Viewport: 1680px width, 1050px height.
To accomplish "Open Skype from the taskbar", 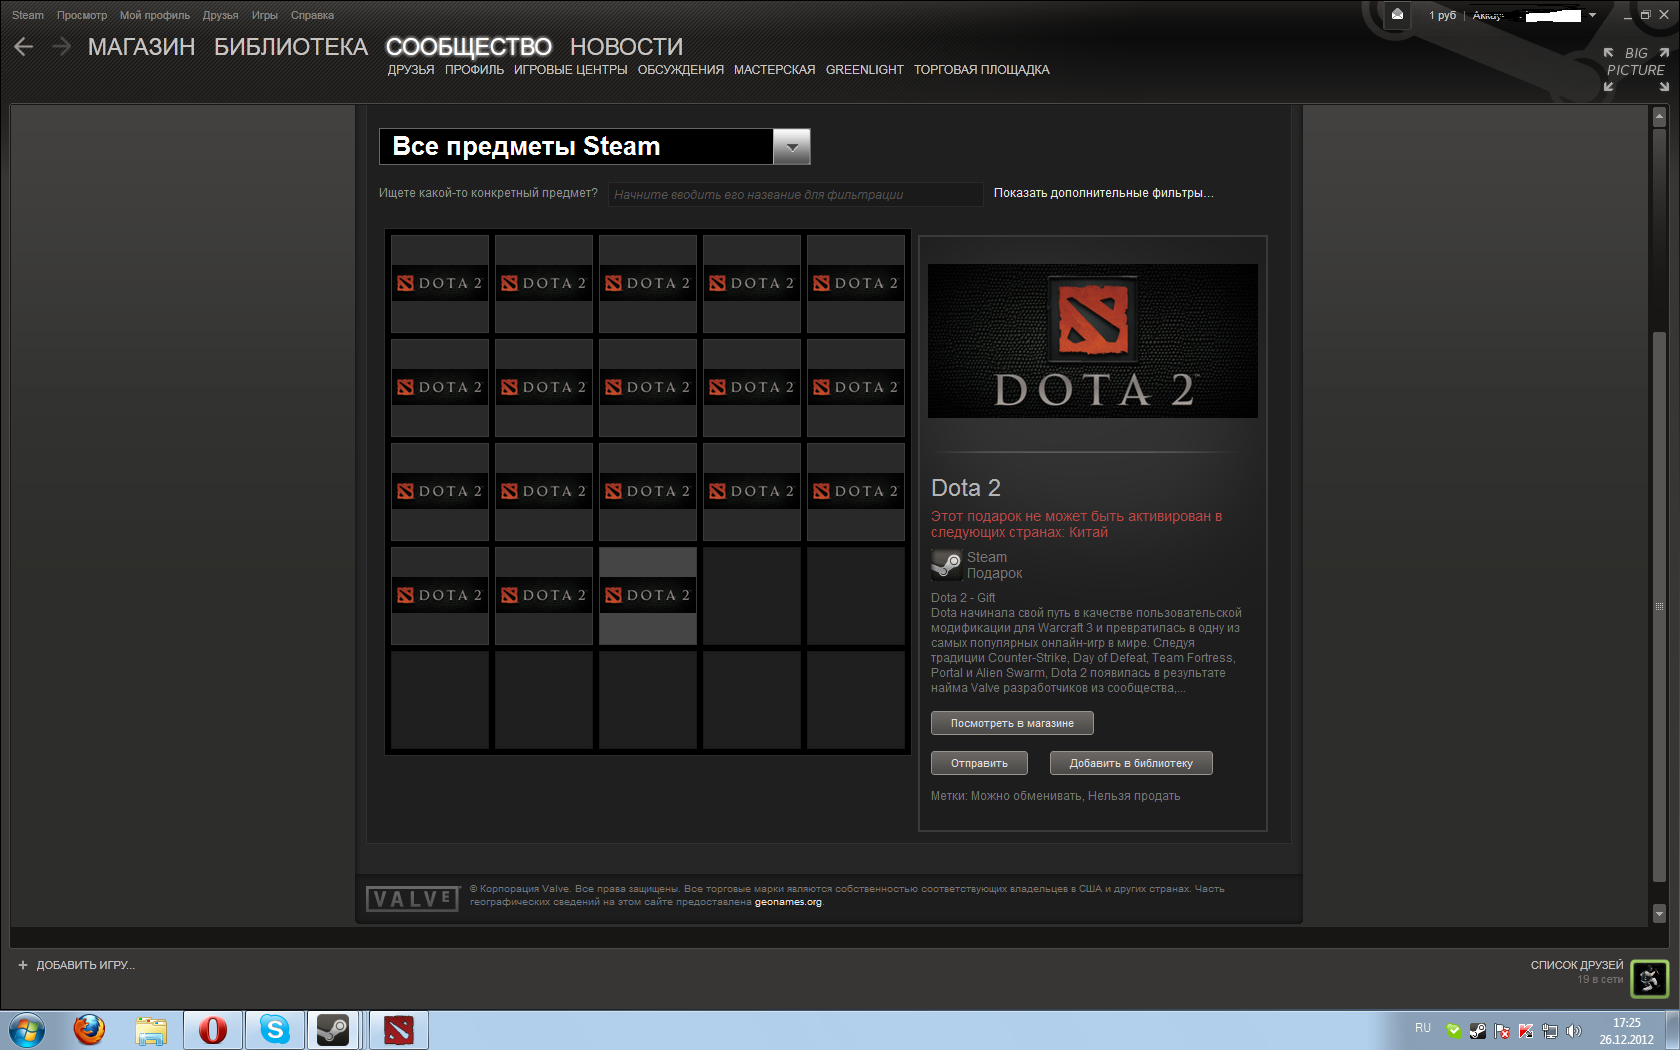I will click(x=275, y=1030).
